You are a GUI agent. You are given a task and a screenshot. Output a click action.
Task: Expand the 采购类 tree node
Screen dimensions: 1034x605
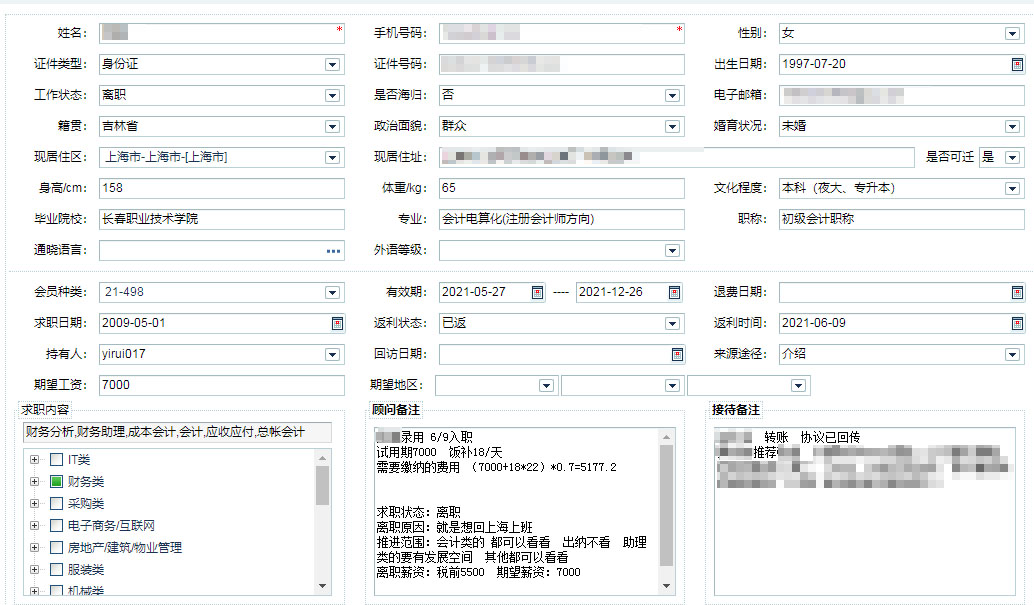pos(34,503)
